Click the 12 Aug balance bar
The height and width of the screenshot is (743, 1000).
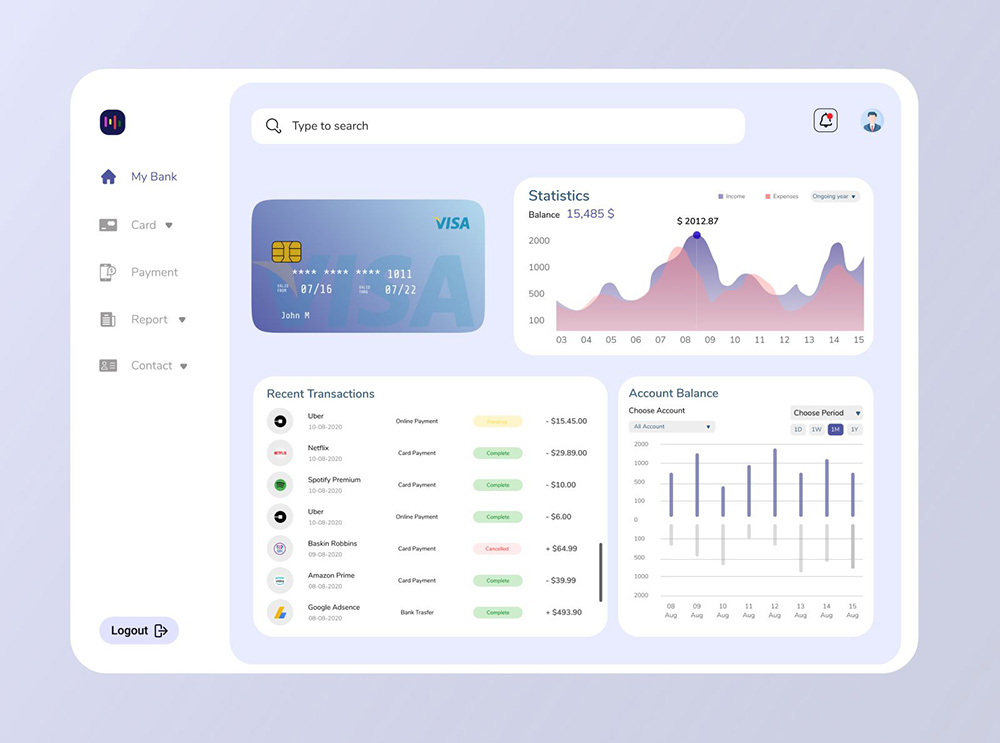tap(775, 483)
